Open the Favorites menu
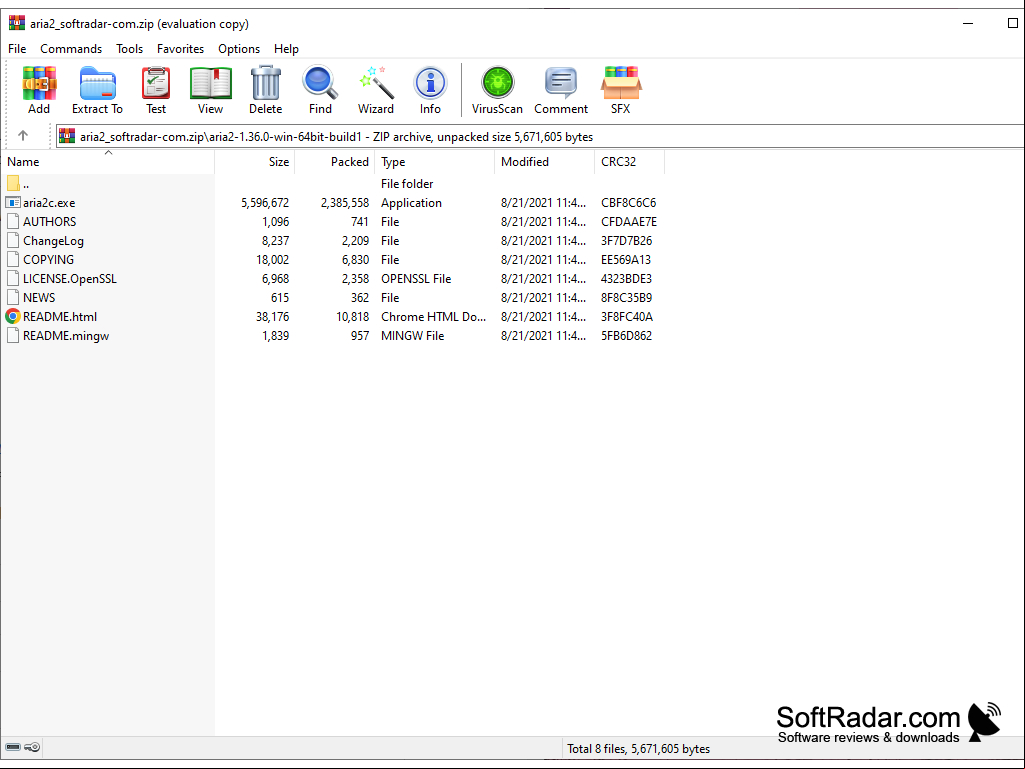This screenshot has height=769, width=1025. [x=180, y=49]
